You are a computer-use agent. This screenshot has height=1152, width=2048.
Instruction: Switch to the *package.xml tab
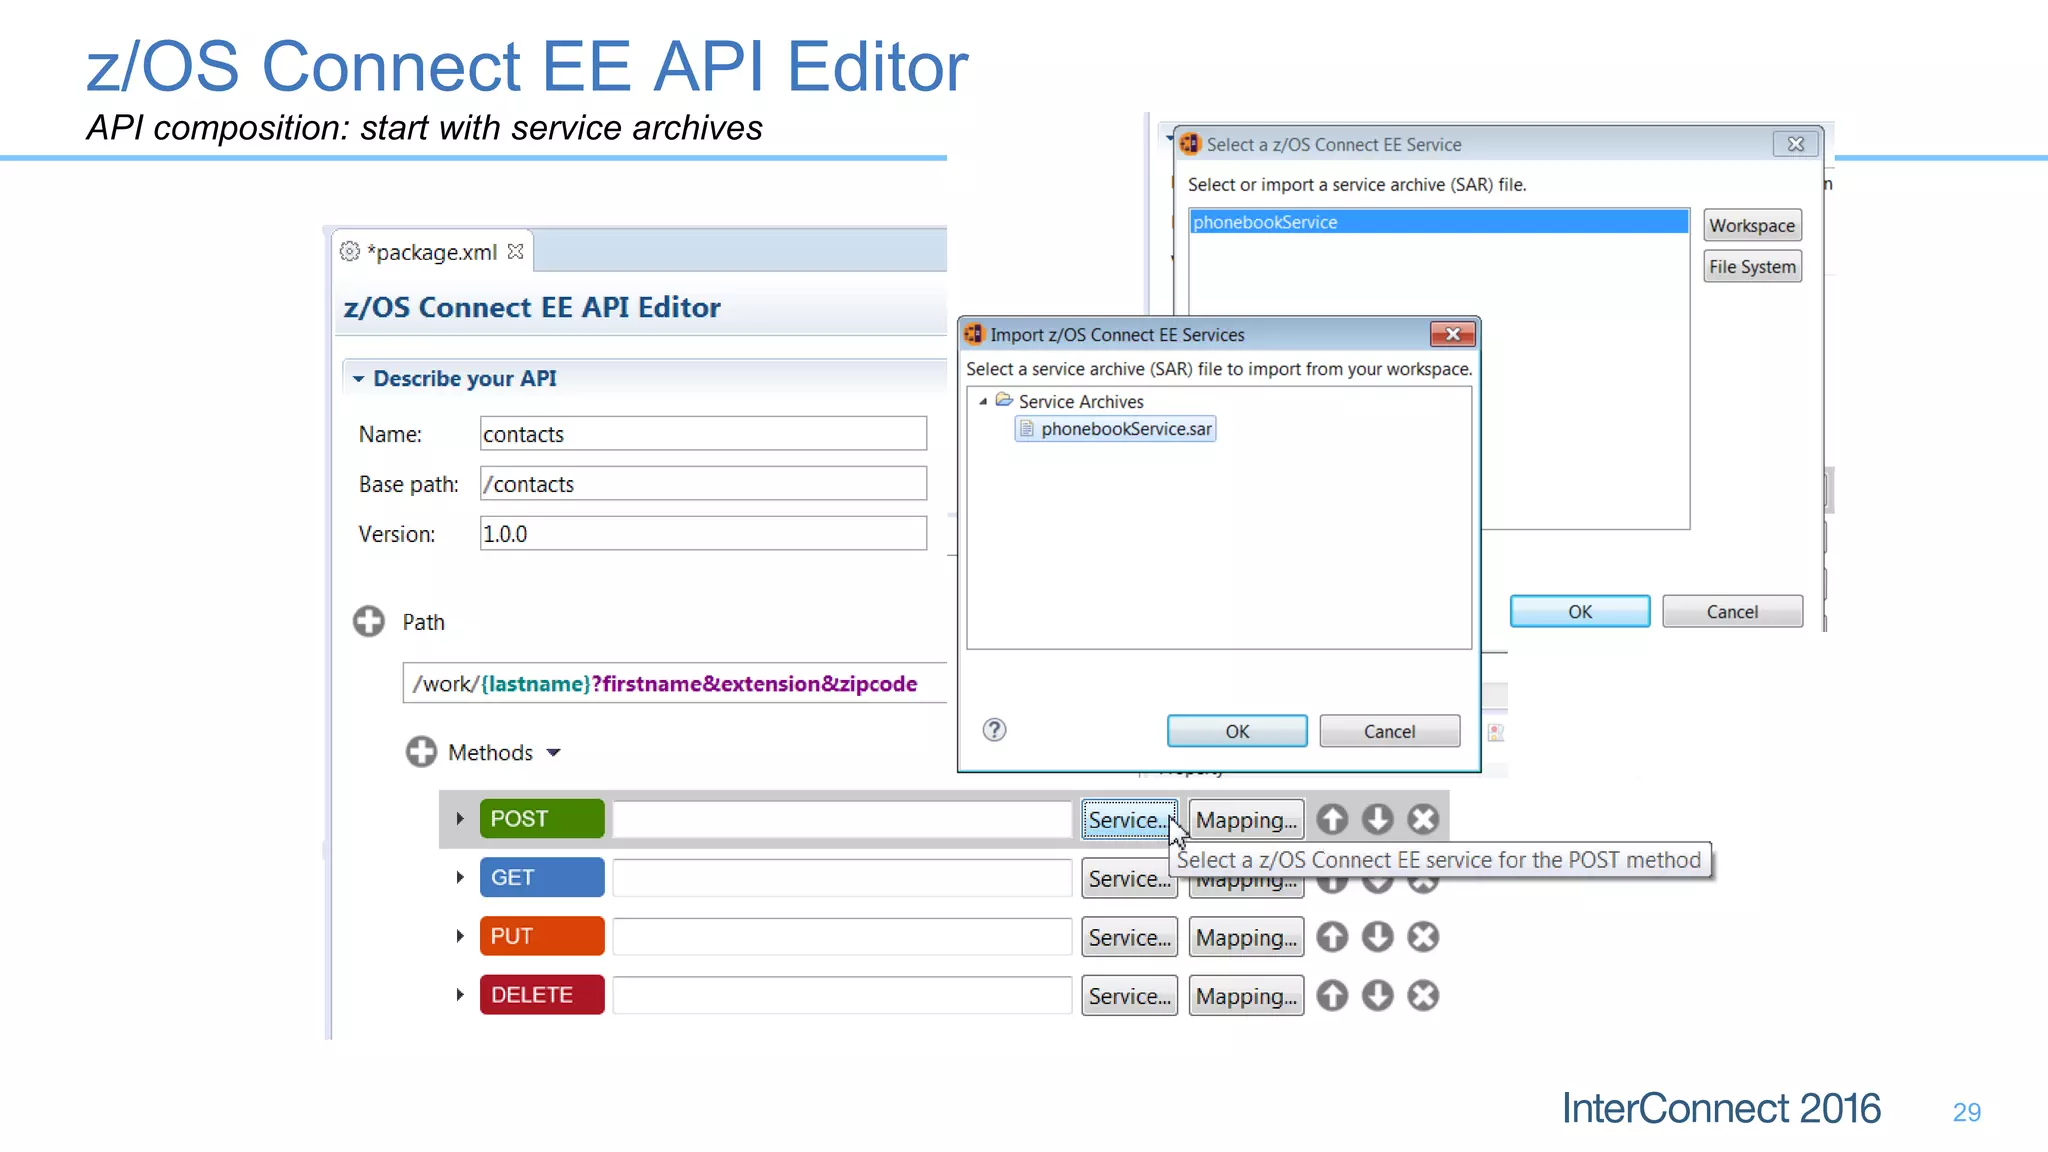click(x=432, y=252)
